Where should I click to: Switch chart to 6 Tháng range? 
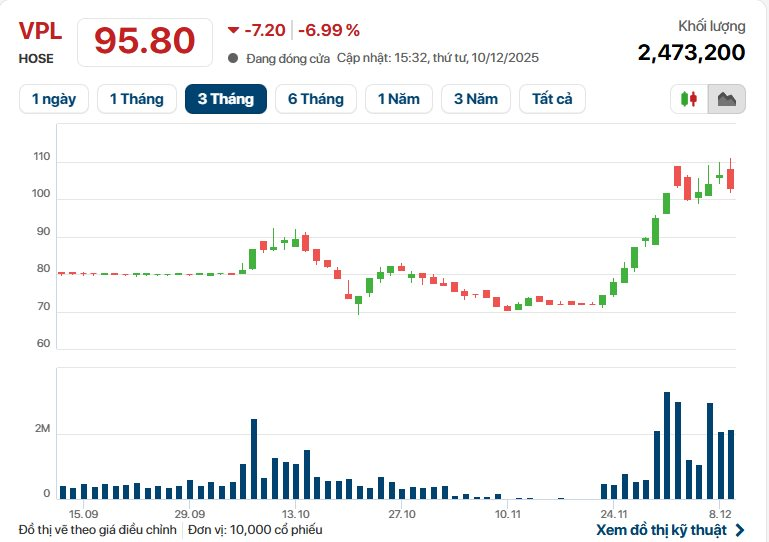[315, 99]
